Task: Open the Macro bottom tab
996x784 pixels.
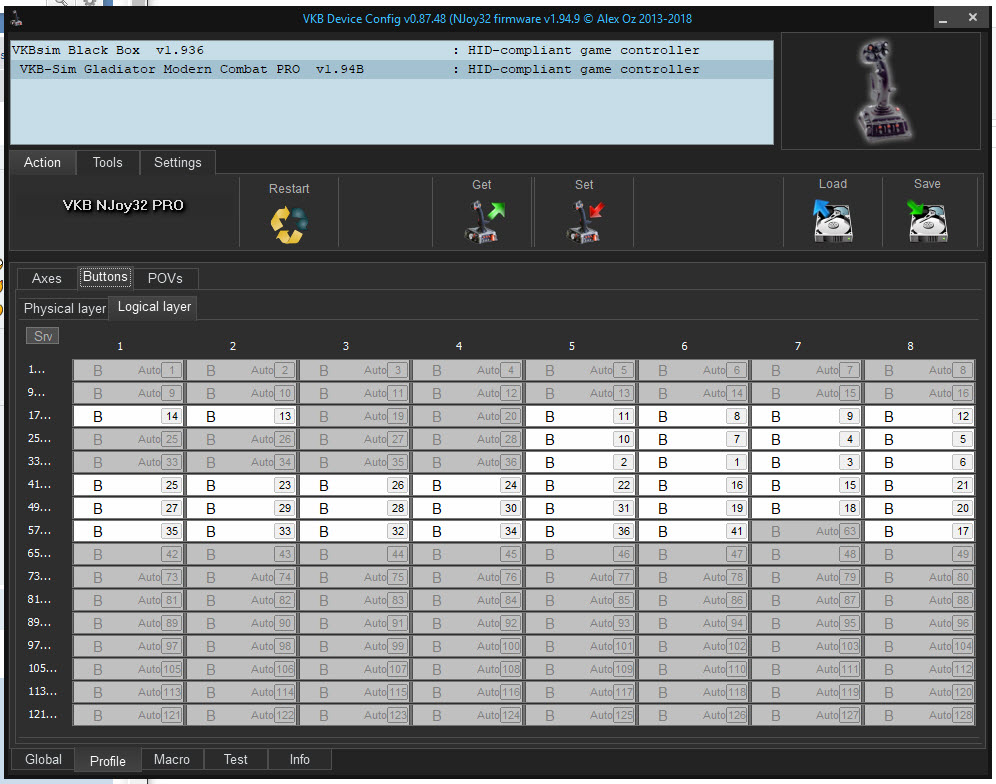Action: point(172,759)
